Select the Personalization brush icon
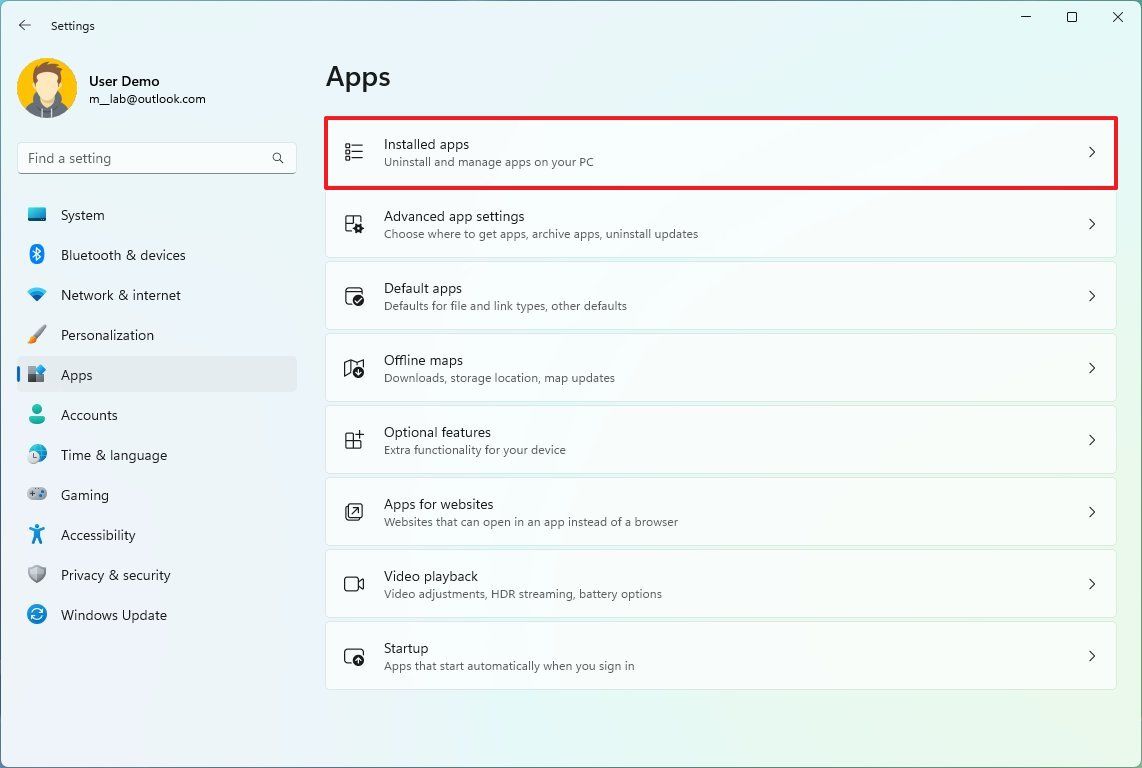Image resolution: width=1142 pixels, height=768 pixels. 37,335
